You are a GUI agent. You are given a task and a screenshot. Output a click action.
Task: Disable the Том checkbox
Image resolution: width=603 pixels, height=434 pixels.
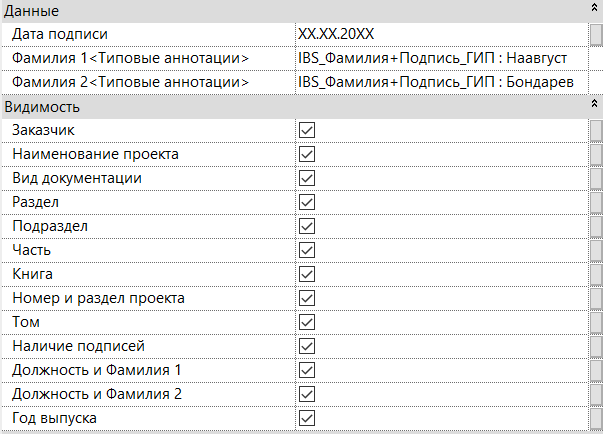pos(307,322)
